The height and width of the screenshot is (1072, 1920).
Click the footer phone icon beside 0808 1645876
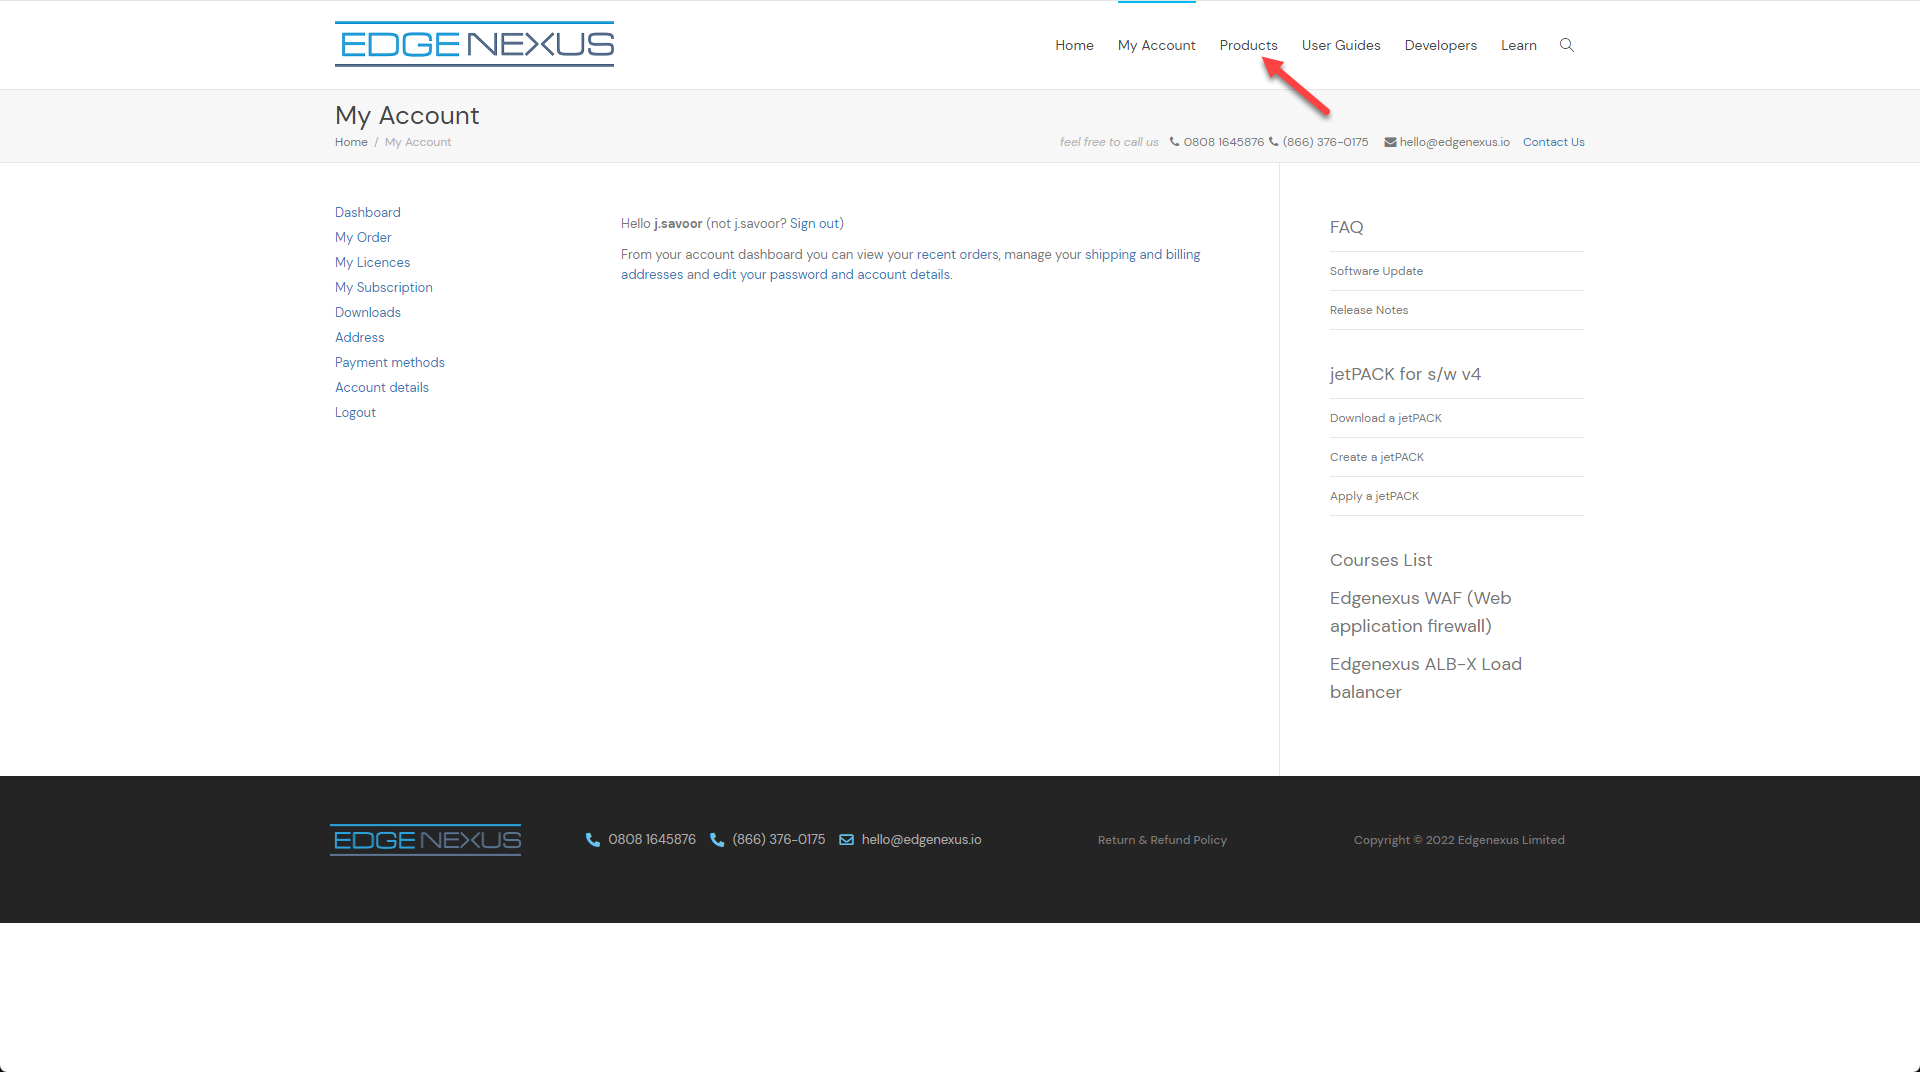click(x=593, y=840)
